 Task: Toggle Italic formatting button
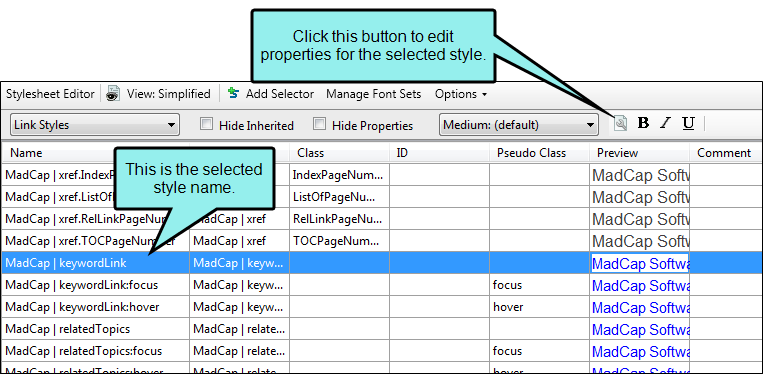[x=665, y=124]
